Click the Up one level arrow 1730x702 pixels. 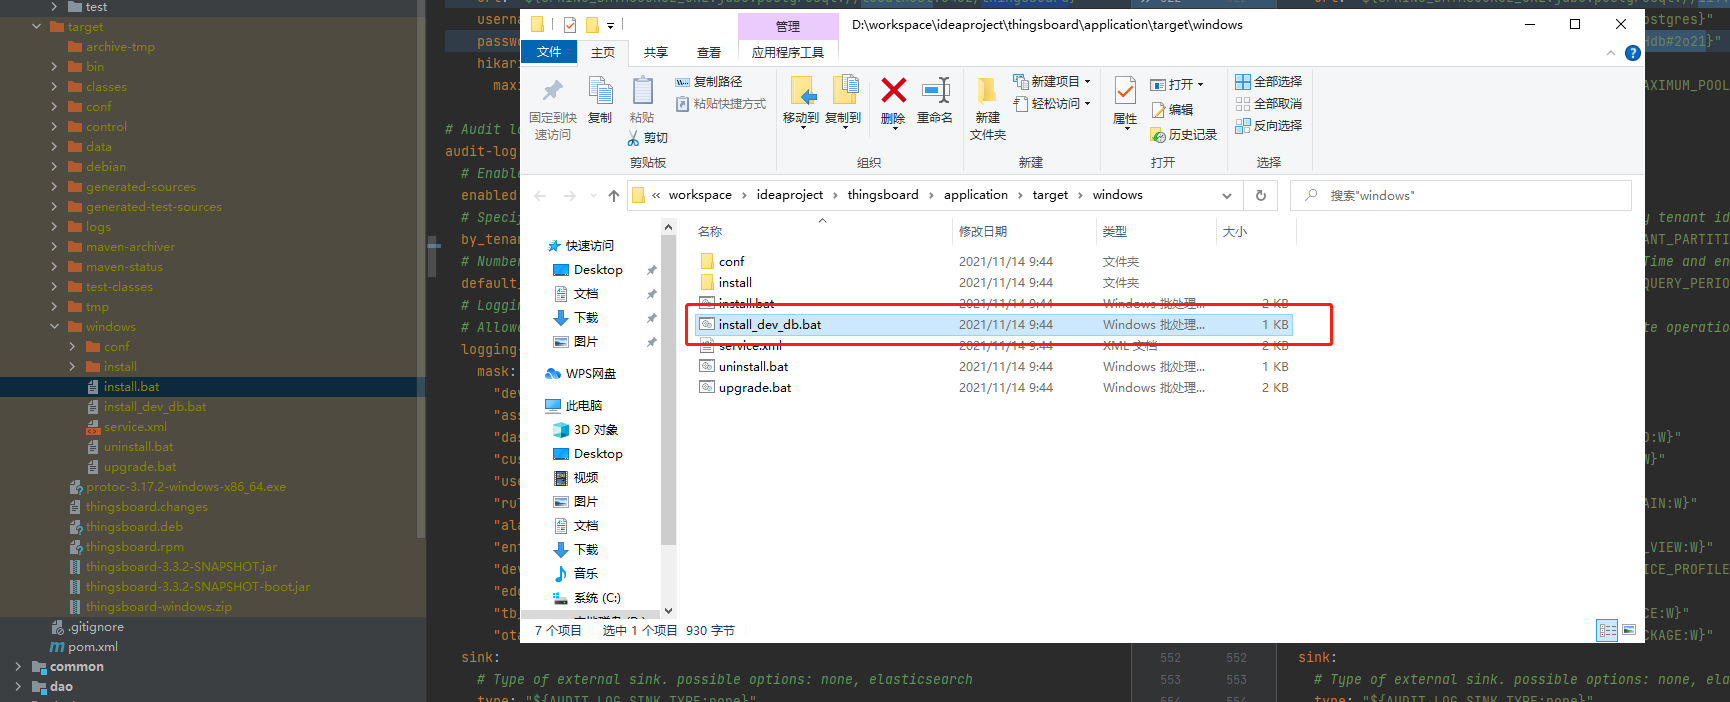pos(614,196)
